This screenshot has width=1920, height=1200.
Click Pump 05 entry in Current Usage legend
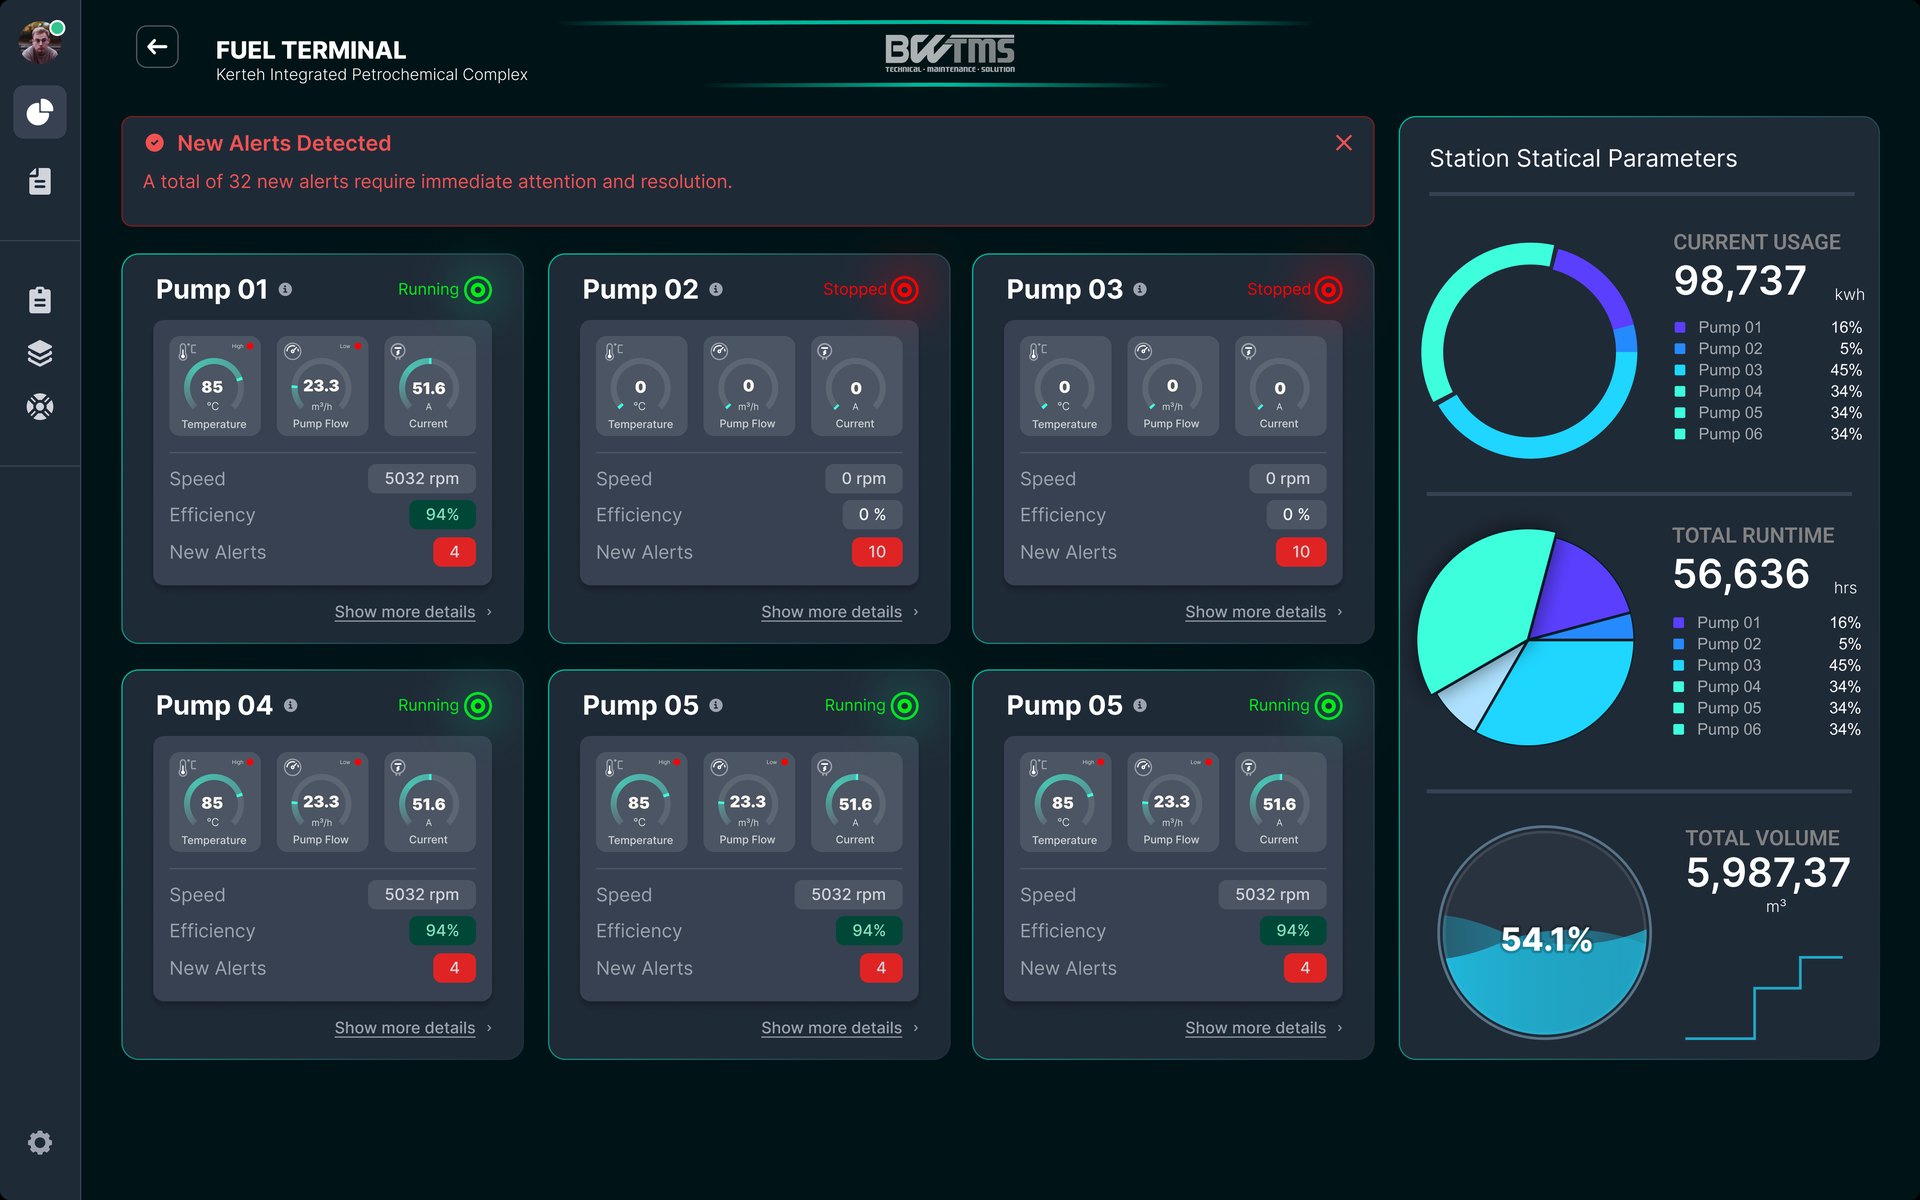[1768, 413]
